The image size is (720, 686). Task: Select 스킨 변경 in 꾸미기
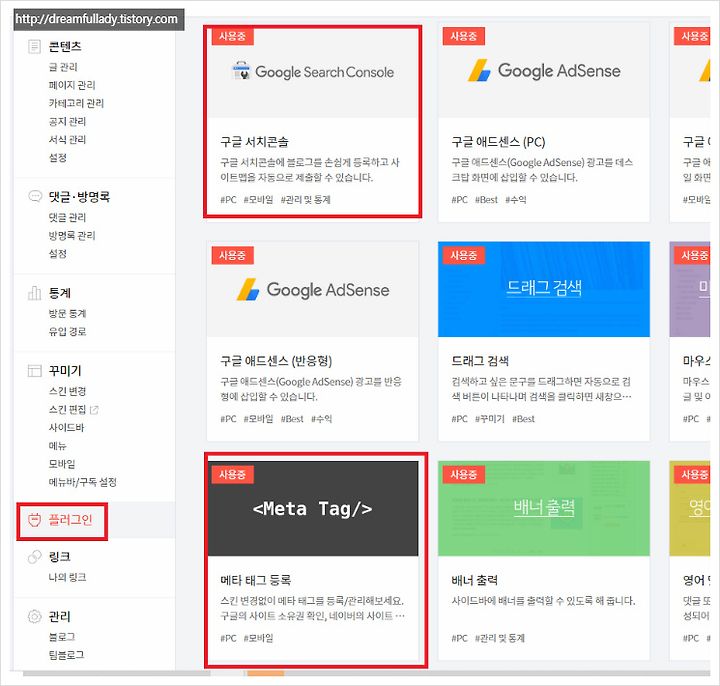click(x=68, y=391)
